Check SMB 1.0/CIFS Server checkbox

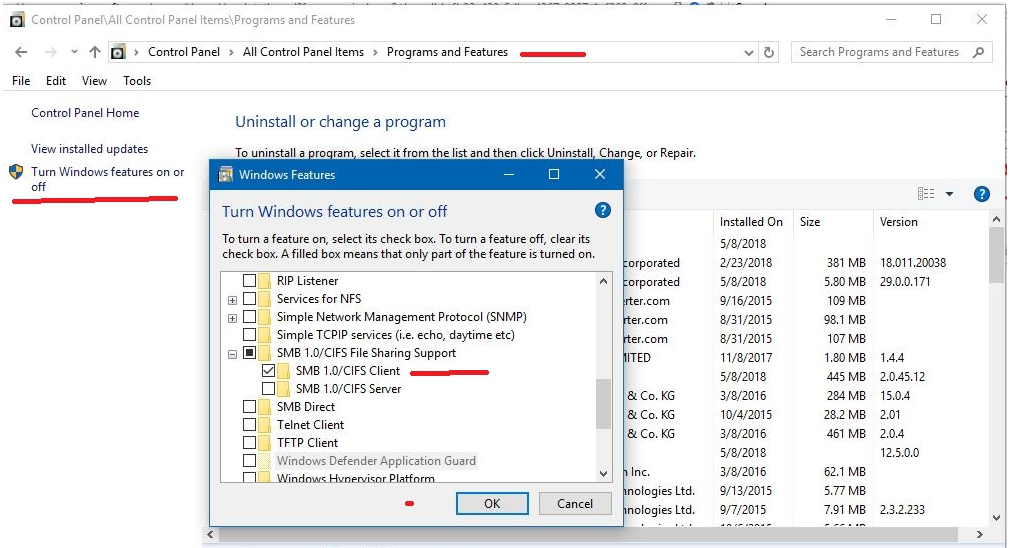pyautogui.click(x=268, y=389)
